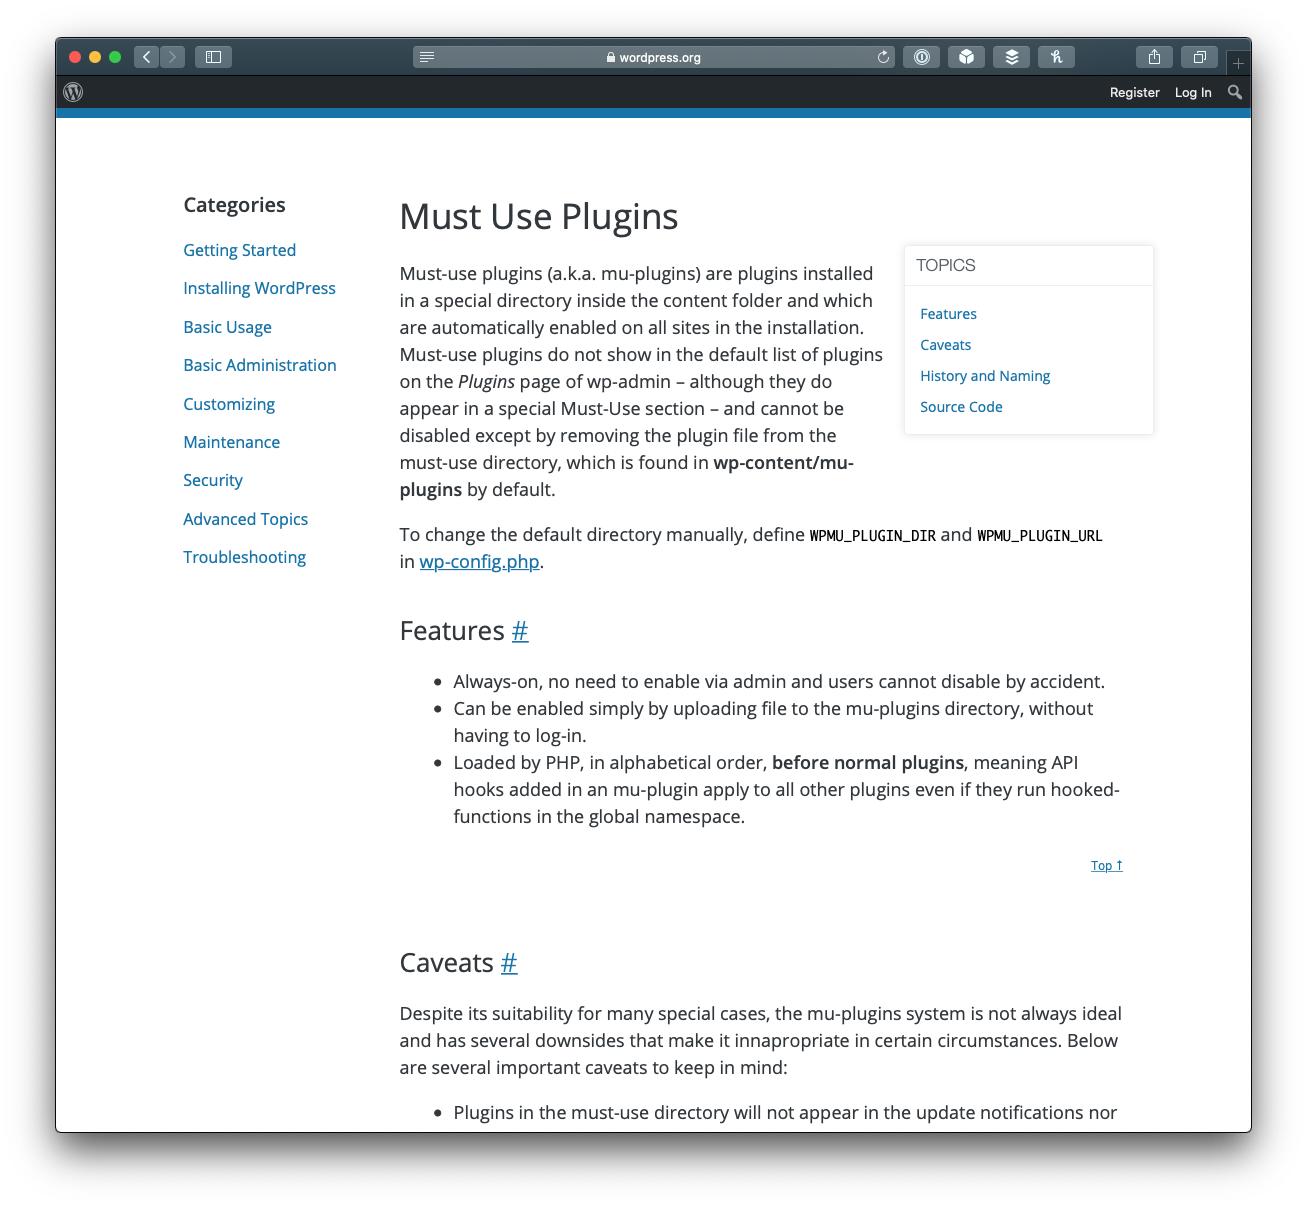Toggle the browser sidebar view

coord(213,57)
